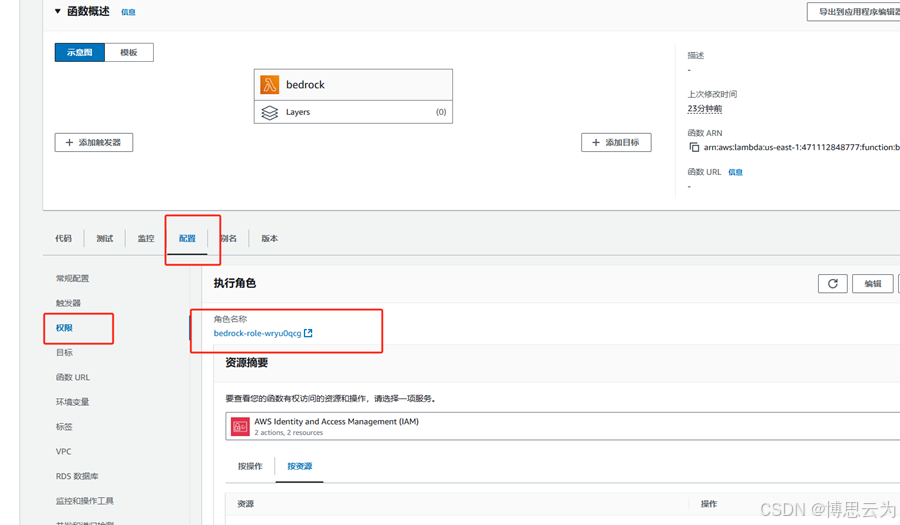Screen dimensions: 900x525
Task: Open the 信息 link beside 函数概述
Action: (128, 12)
